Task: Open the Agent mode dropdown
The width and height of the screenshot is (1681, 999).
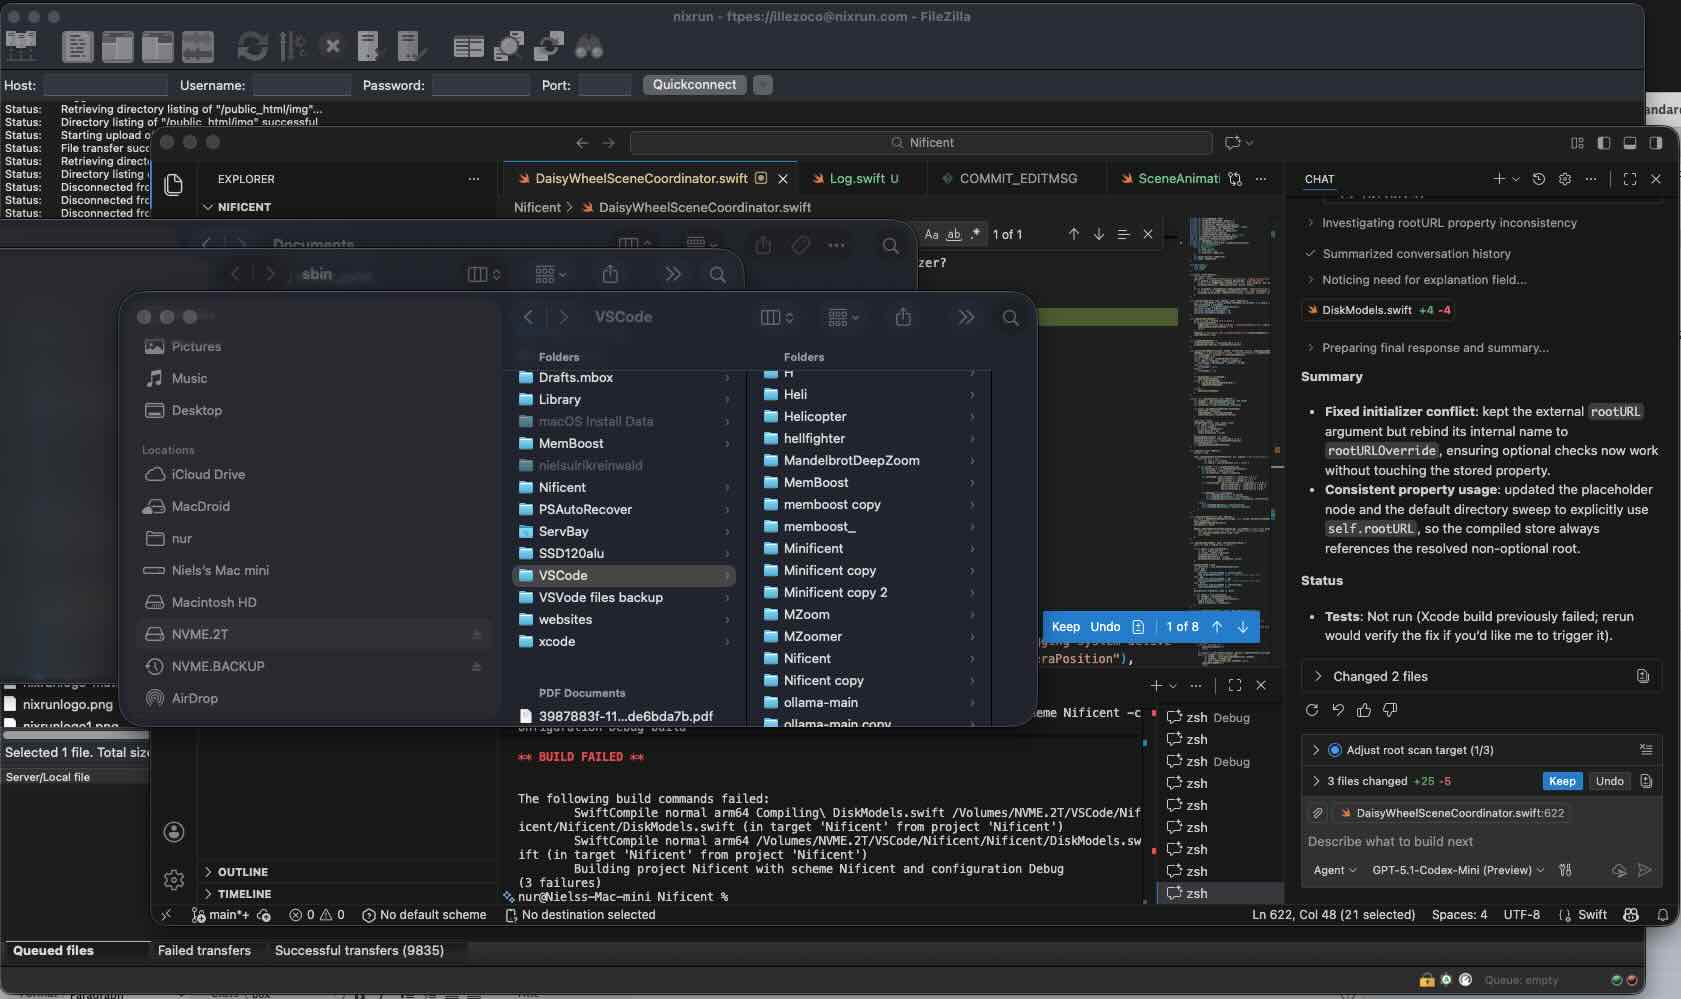Action: tap(1334, 870)
